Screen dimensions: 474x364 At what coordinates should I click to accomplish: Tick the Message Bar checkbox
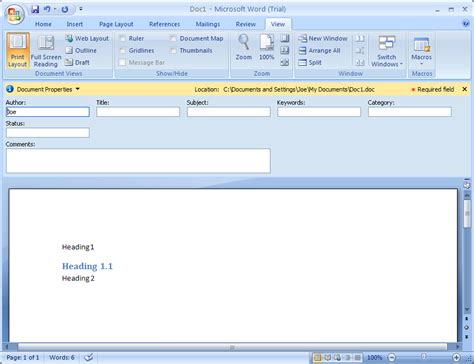click(x=122, y=62)
